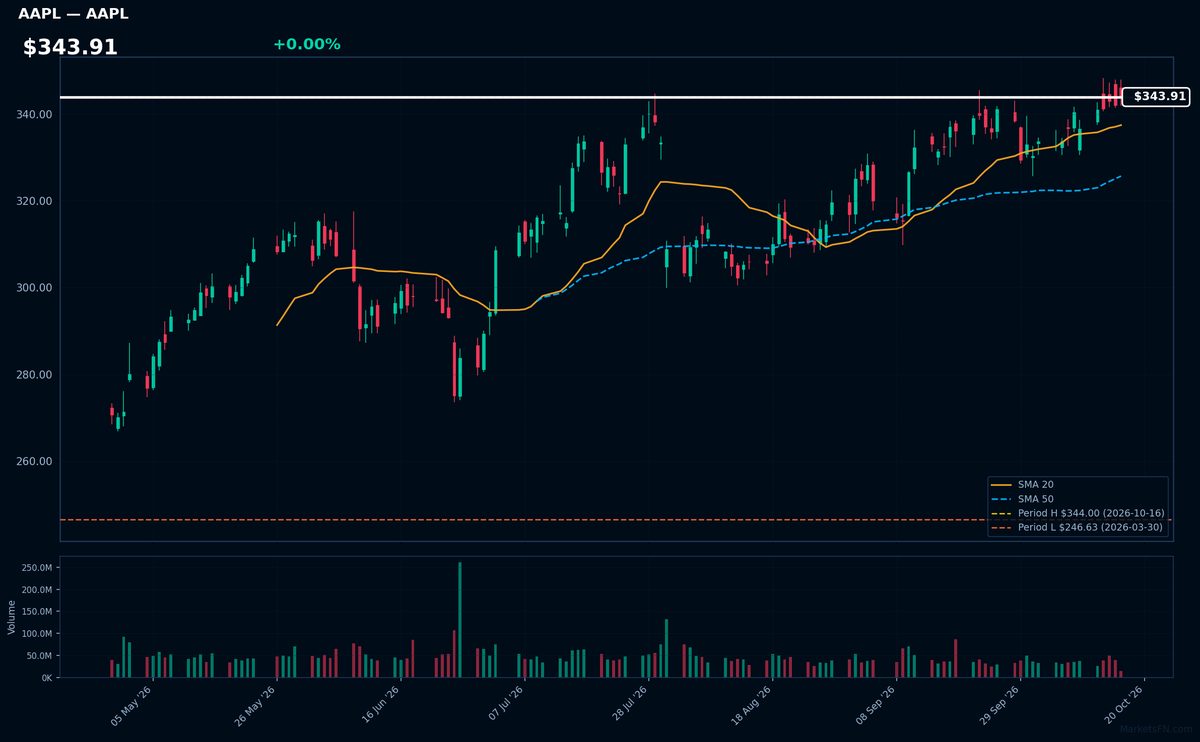Image resolution: width=1200 pixels, height=742 pixels.
Task: Click the 280.00 price axis label
Action: [34, 375]
